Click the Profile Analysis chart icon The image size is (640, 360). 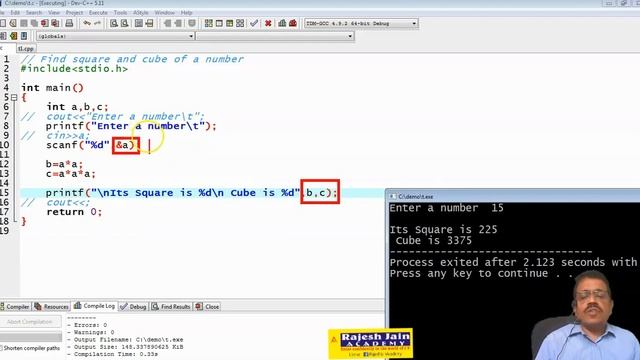click(282, 23)
